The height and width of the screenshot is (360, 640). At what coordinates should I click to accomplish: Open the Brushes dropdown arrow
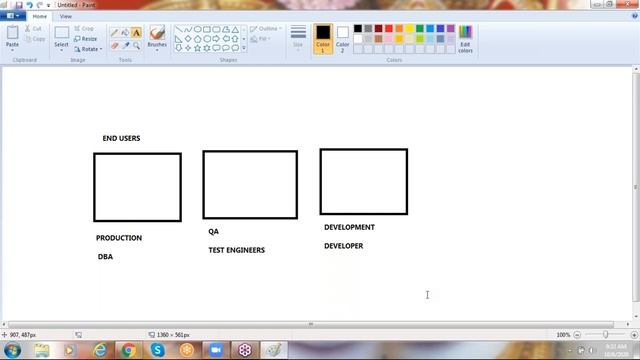click(x=157, y=50)
